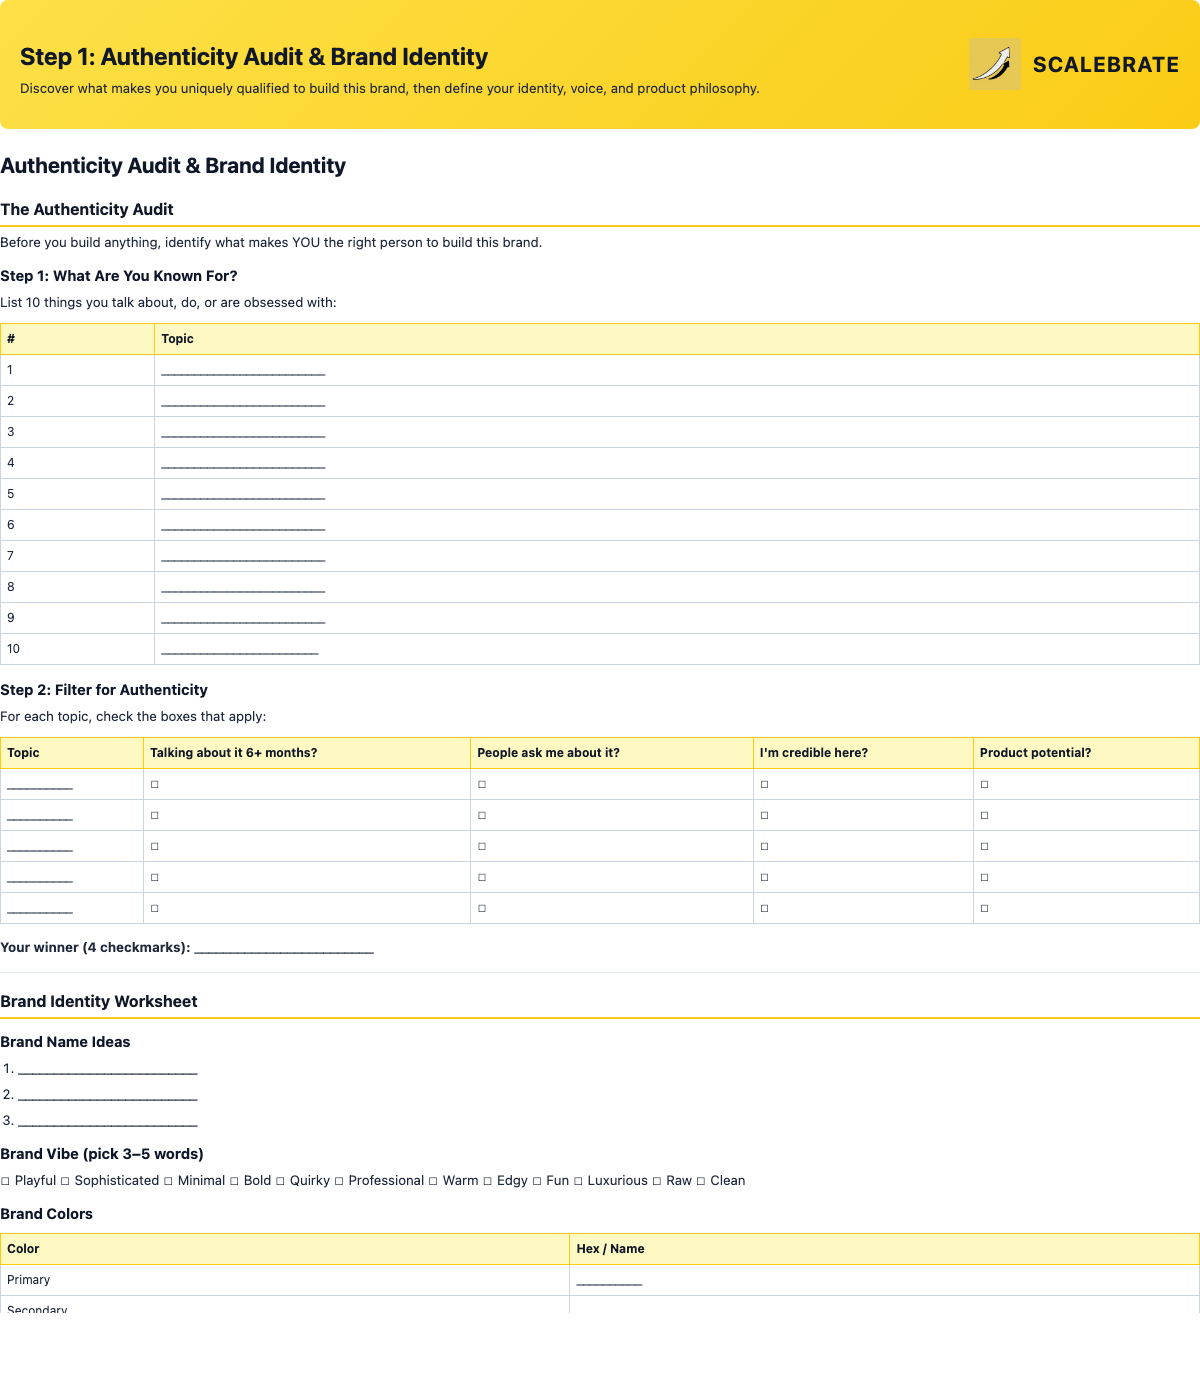Click the topic blank in row 5

click(243, 495)
